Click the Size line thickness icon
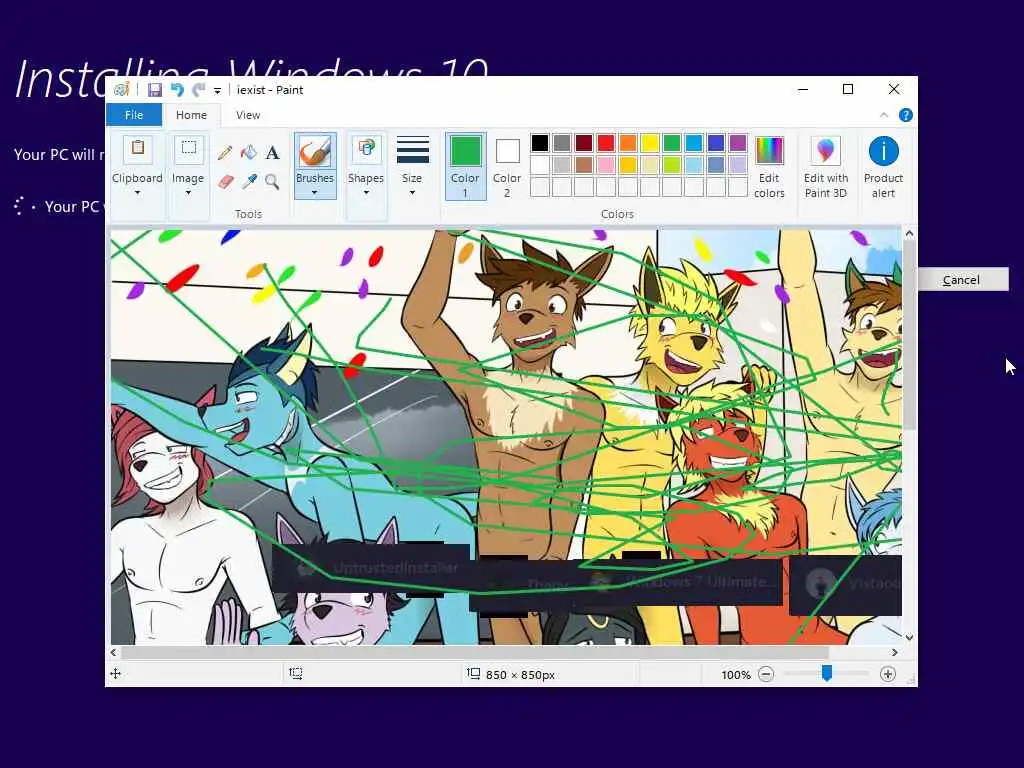 412,150
